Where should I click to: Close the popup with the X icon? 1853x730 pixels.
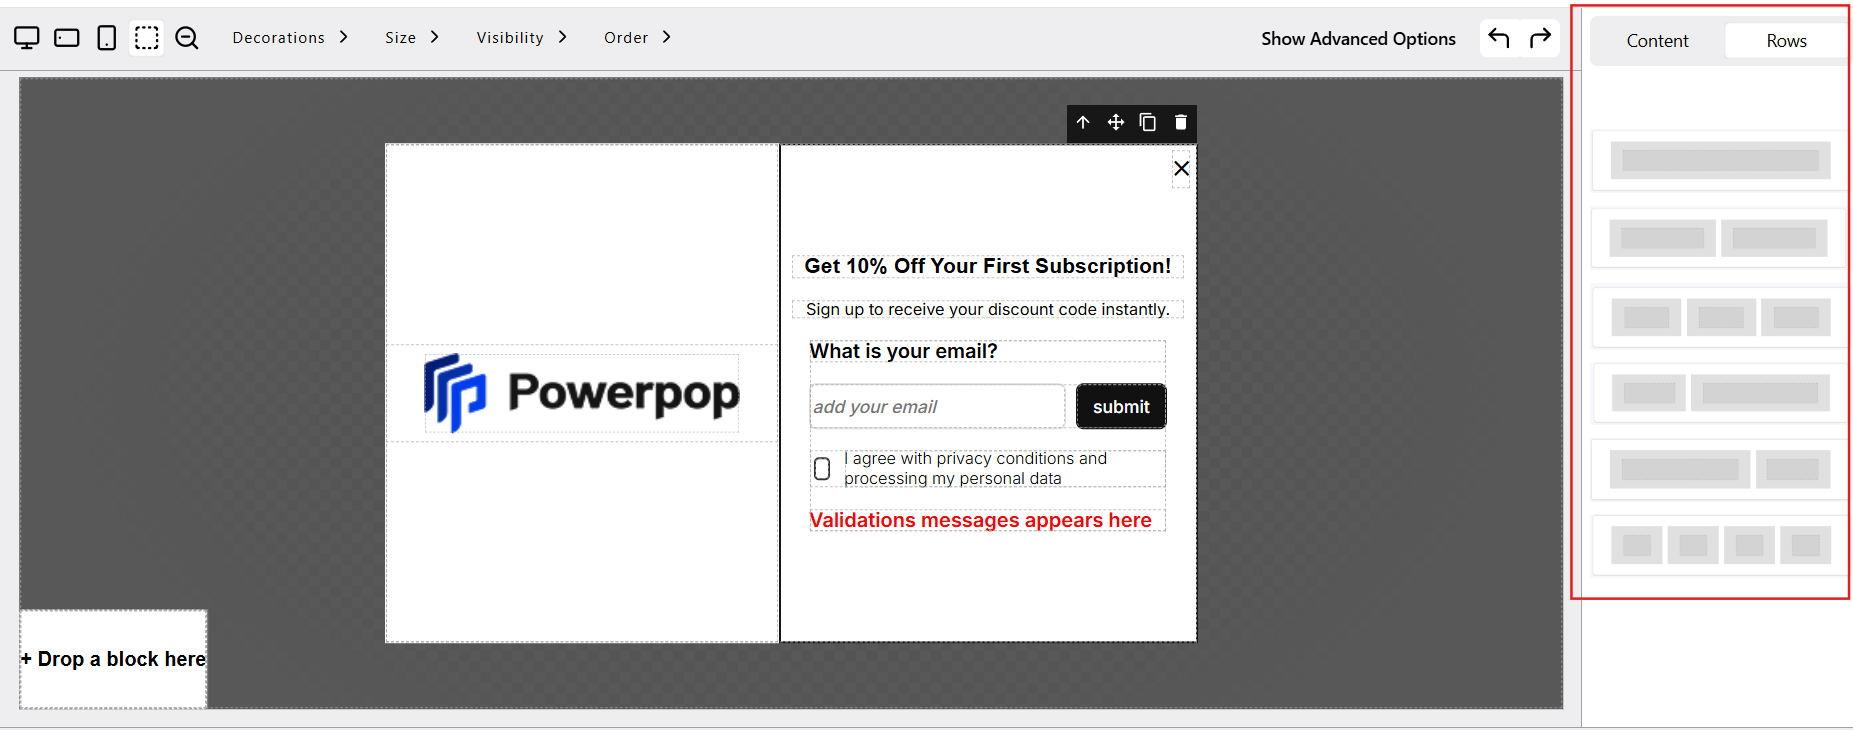point(1181,168)
